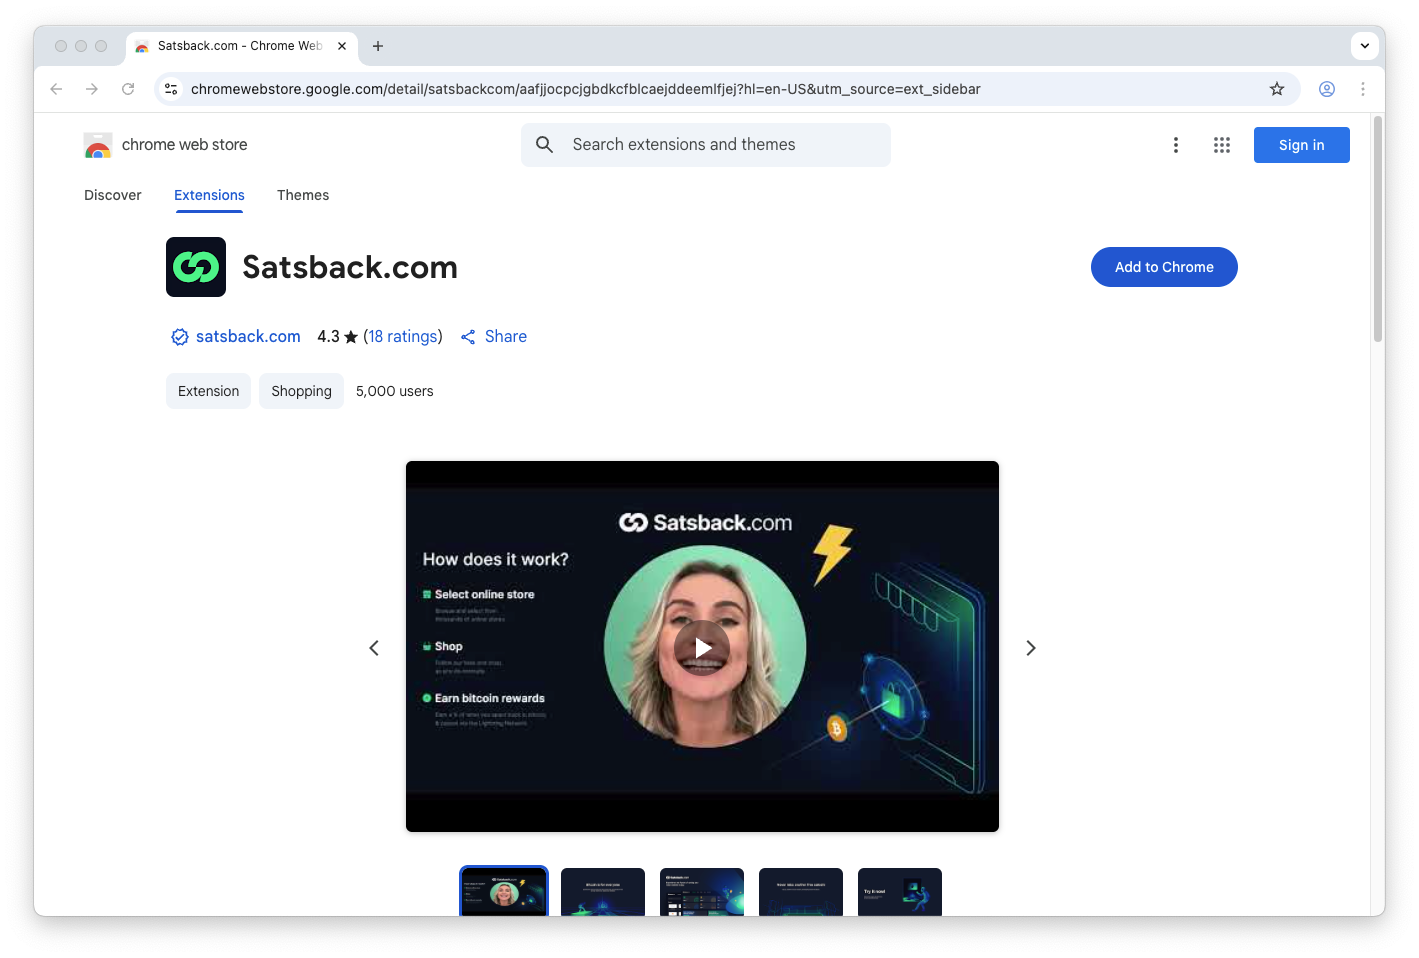Open the tab search dropdown arrow
This screenshot has height=958, width=1419.
[x=1365, y=46]
